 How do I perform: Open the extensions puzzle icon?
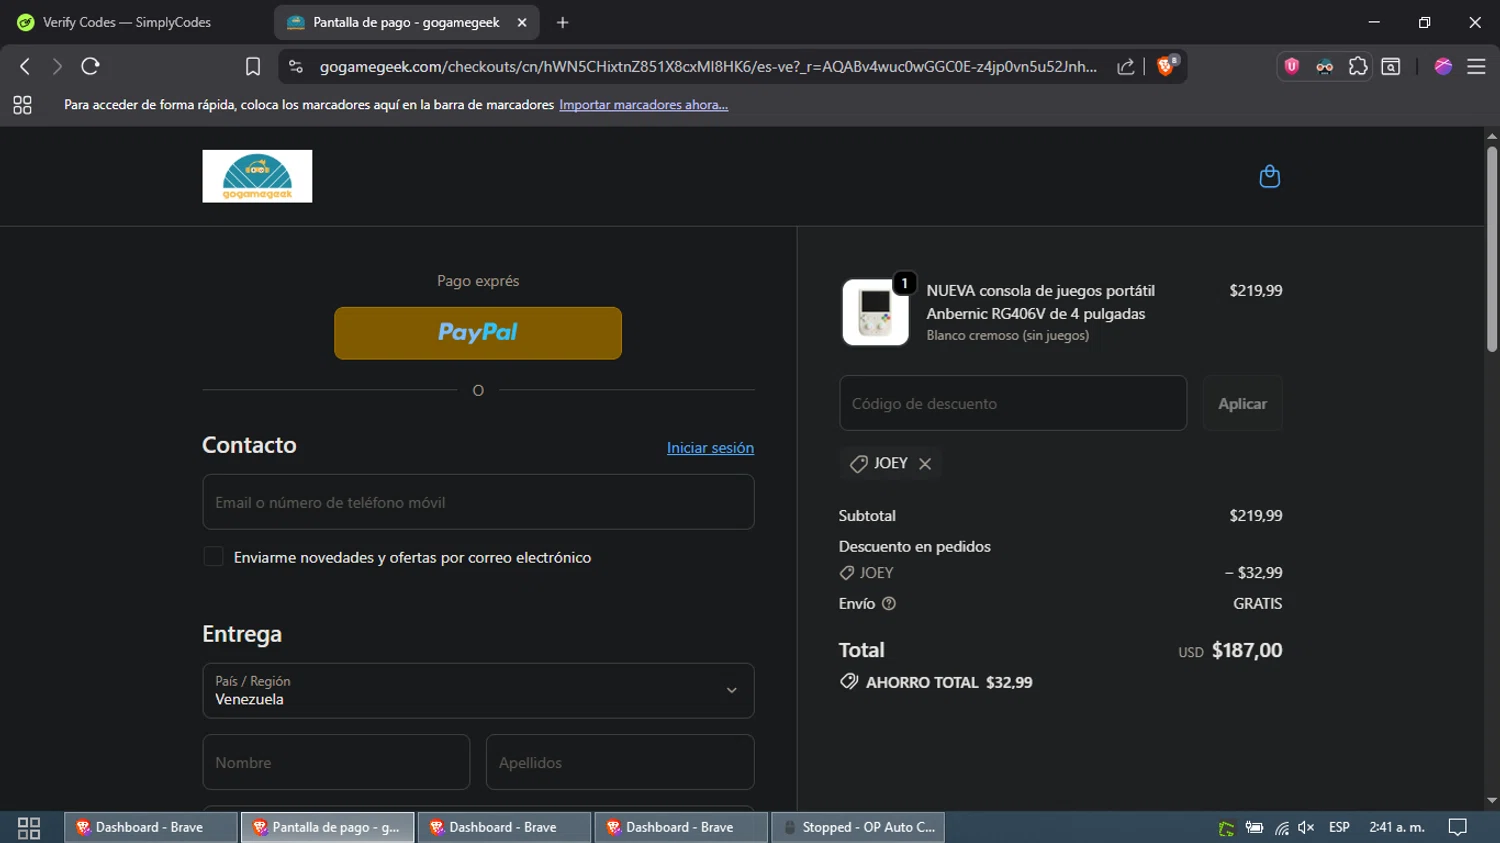point(1357,66)
